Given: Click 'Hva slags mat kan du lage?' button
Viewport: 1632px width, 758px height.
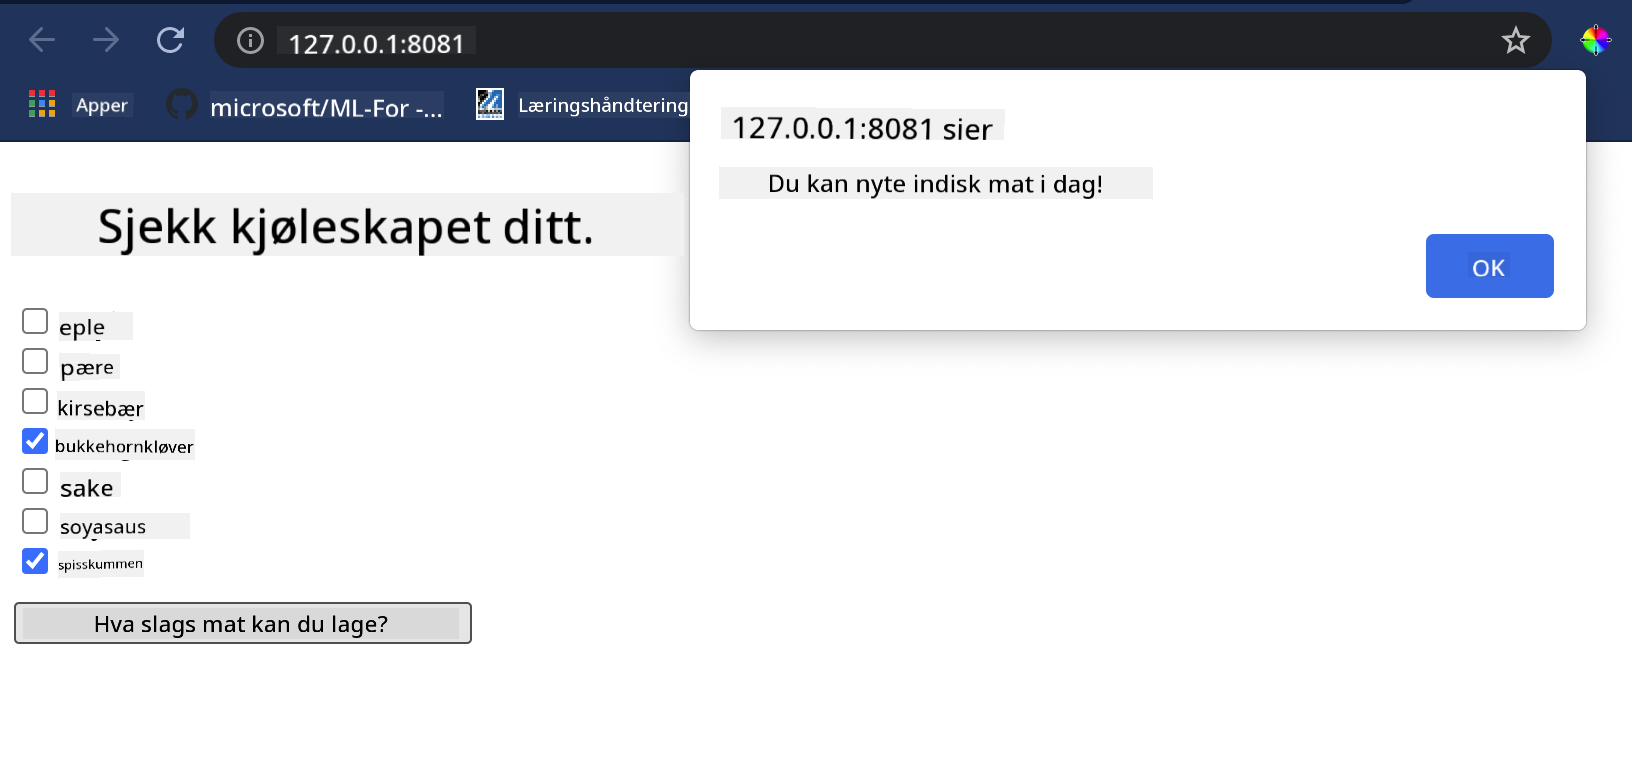Looking at the screenshot, I should pyautogui.click(x=243, y=623).
